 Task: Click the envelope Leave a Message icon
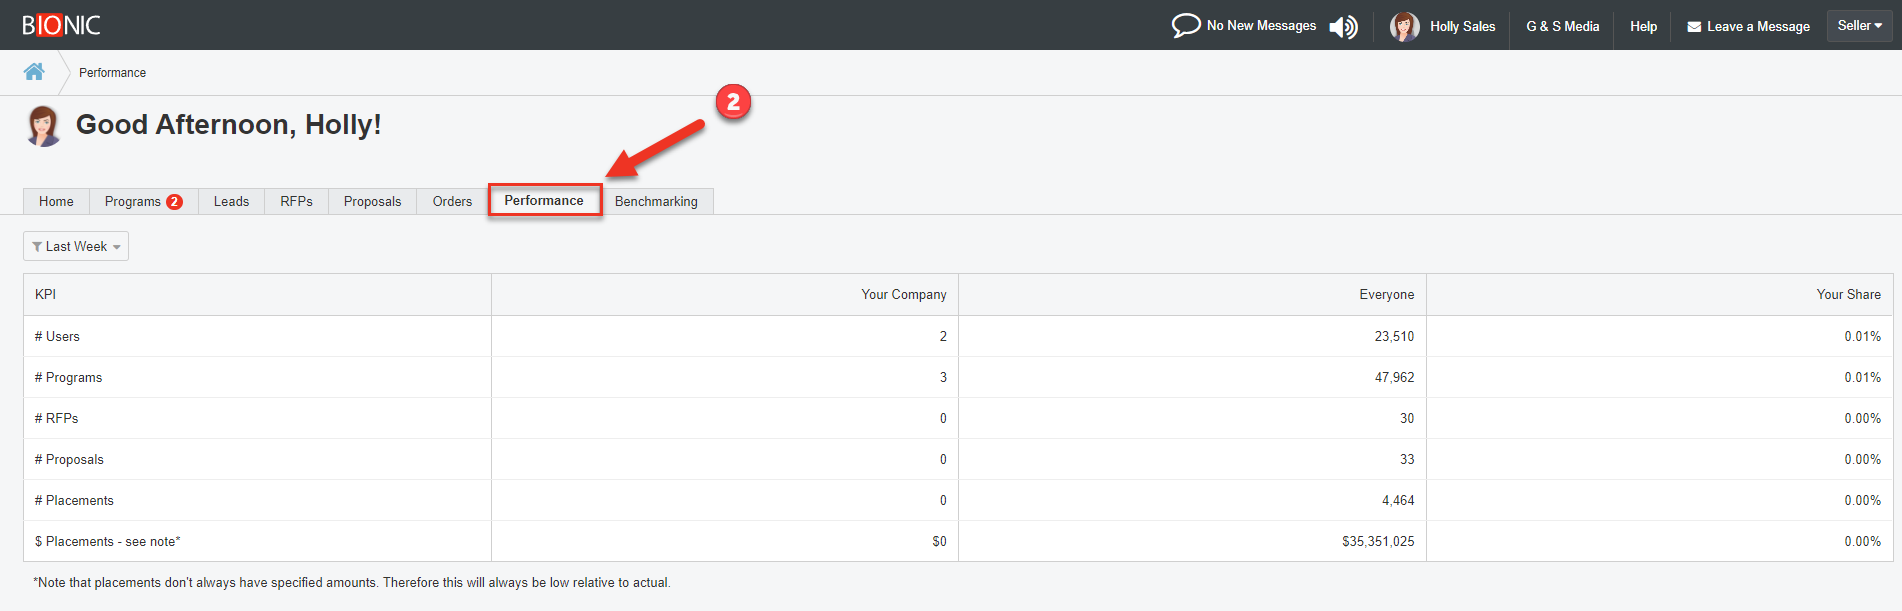coord(1694,27)
